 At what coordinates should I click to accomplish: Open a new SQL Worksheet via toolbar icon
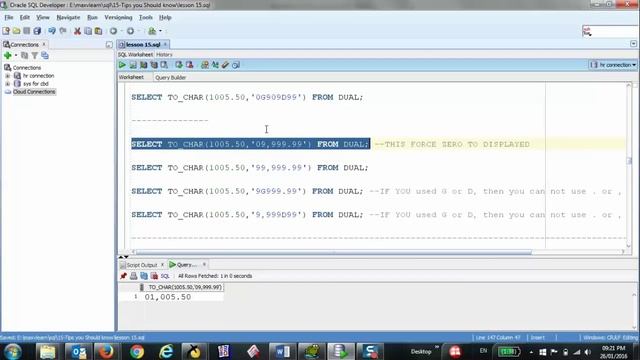152,31
